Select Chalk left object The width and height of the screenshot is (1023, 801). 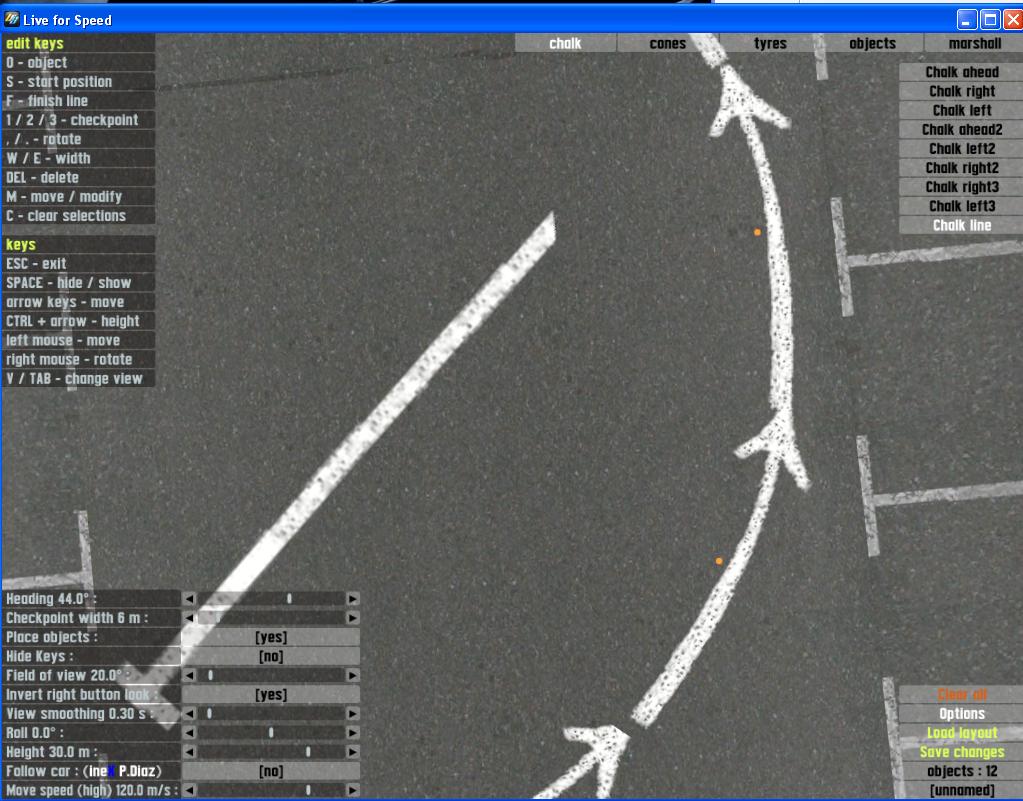coord(962,110)
